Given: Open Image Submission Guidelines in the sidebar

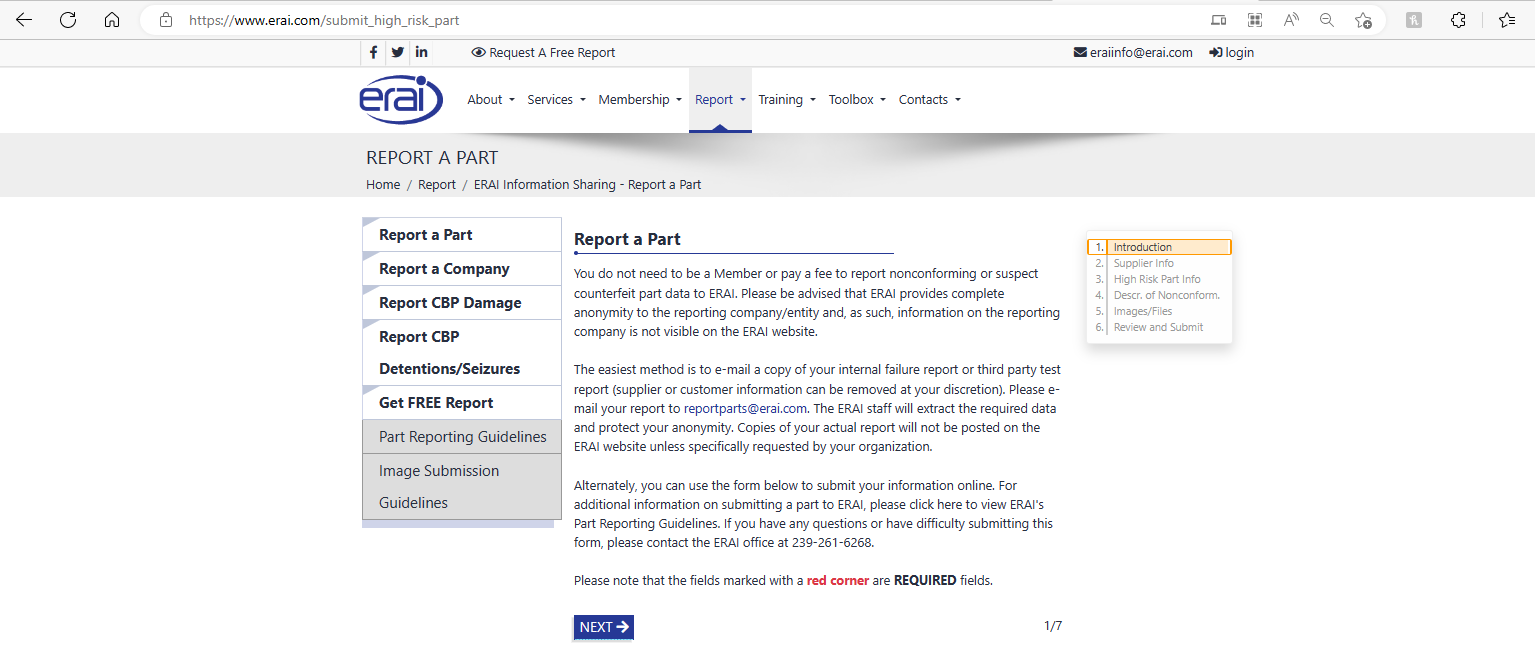Looking at the screenshot, I should tap(462, 487).
